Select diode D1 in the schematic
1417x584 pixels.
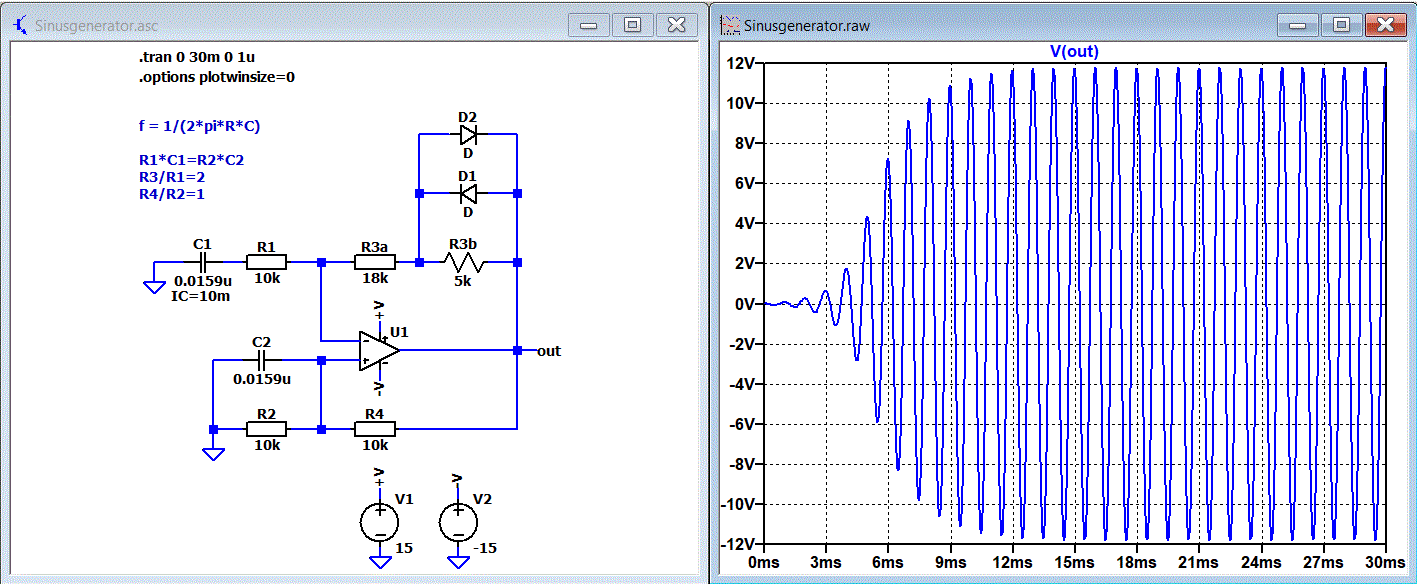click(x=467, y=193)
